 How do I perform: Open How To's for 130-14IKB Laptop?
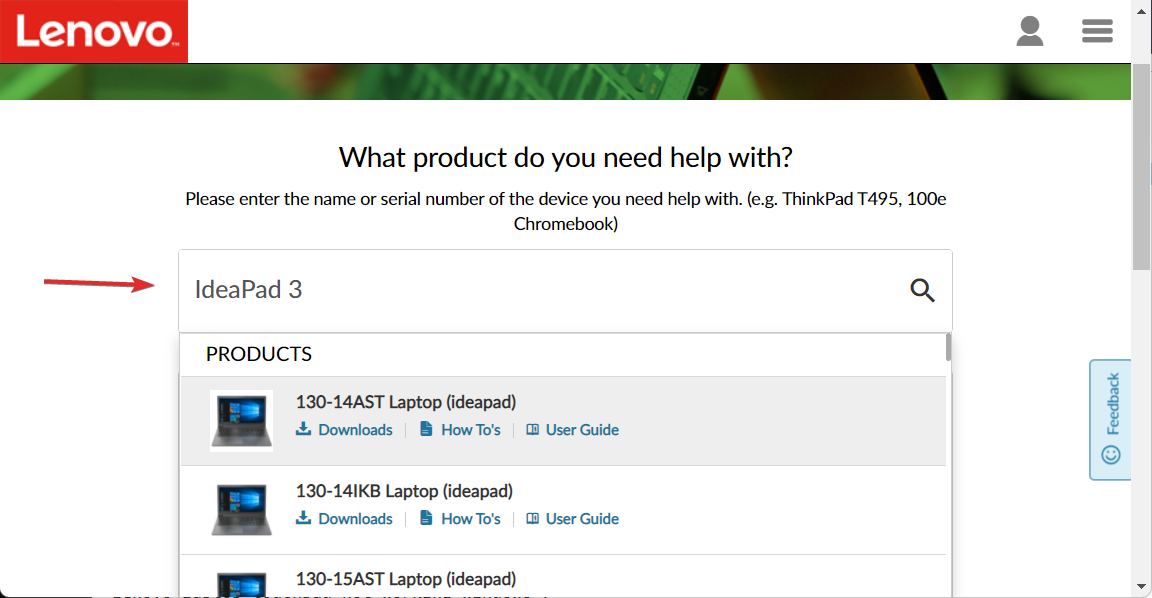[x=470, y=519]
